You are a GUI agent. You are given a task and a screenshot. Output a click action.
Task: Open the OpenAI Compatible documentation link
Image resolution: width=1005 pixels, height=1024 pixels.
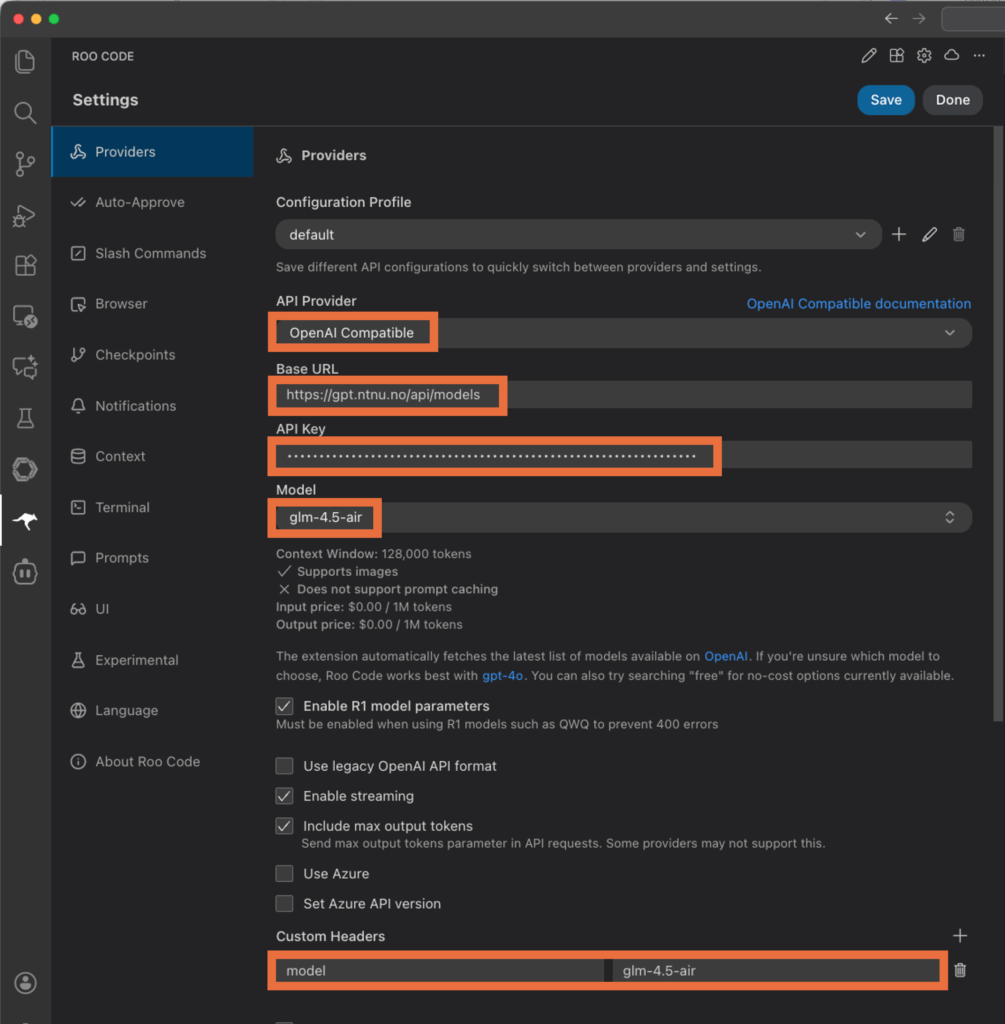(x=858, y=304)
